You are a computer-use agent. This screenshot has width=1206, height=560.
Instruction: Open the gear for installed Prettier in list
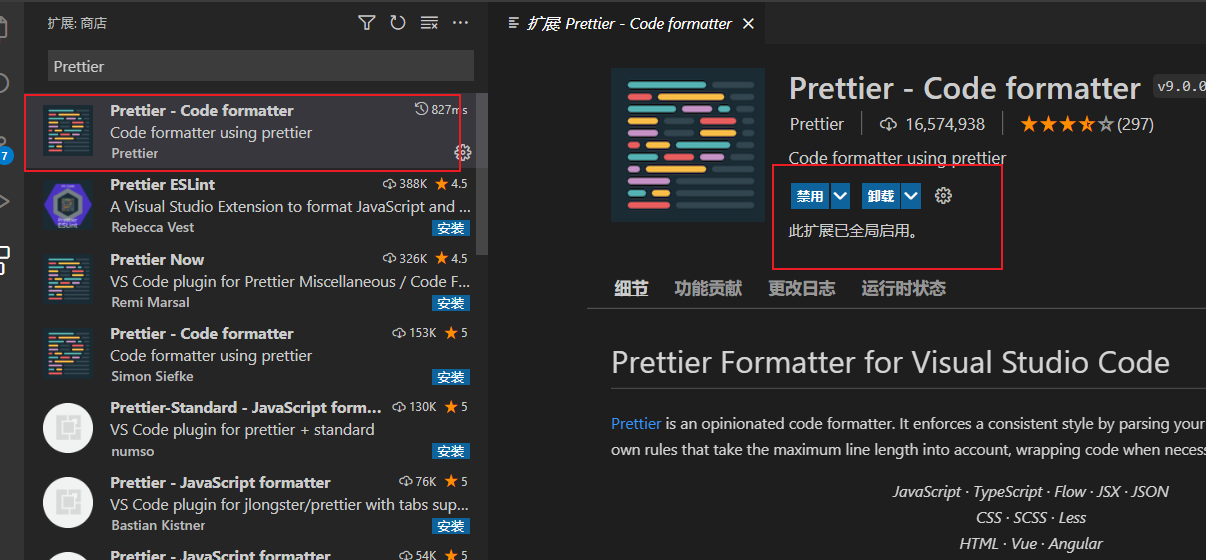tap(463, 152)
